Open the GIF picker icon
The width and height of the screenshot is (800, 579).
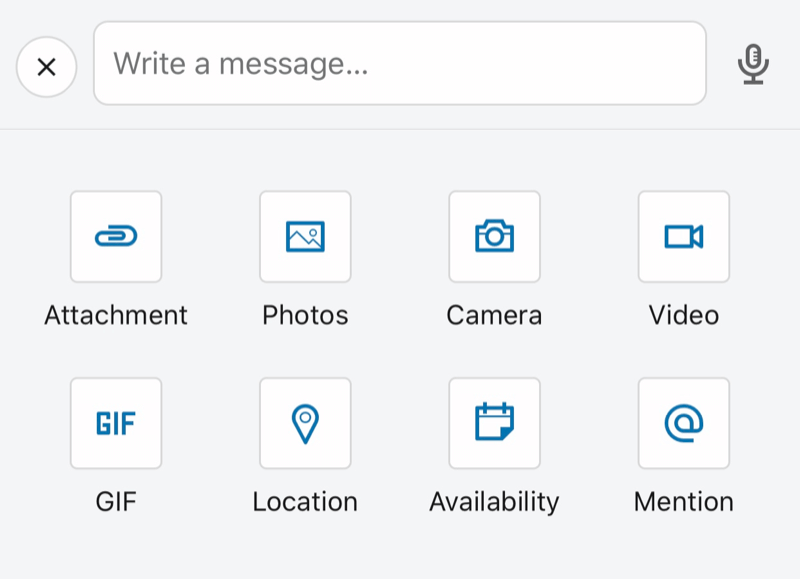(x=116, y=423)
